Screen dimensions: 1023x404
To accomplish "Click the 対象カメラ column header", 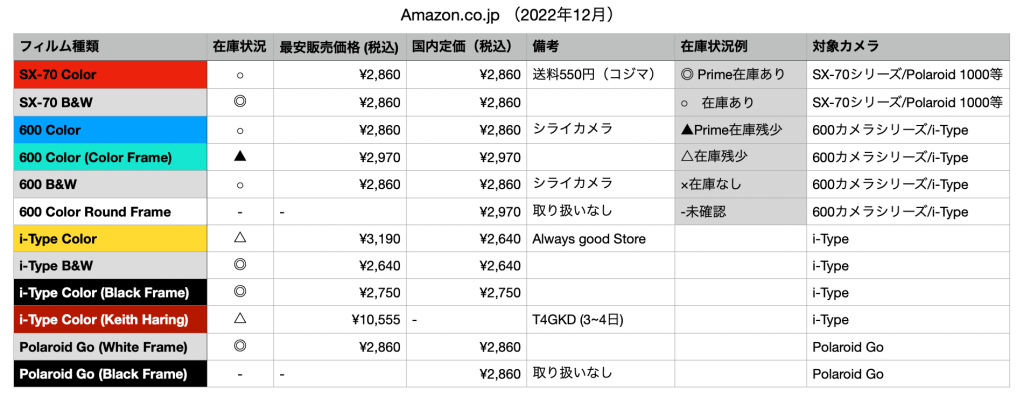I will pos(846,46).
